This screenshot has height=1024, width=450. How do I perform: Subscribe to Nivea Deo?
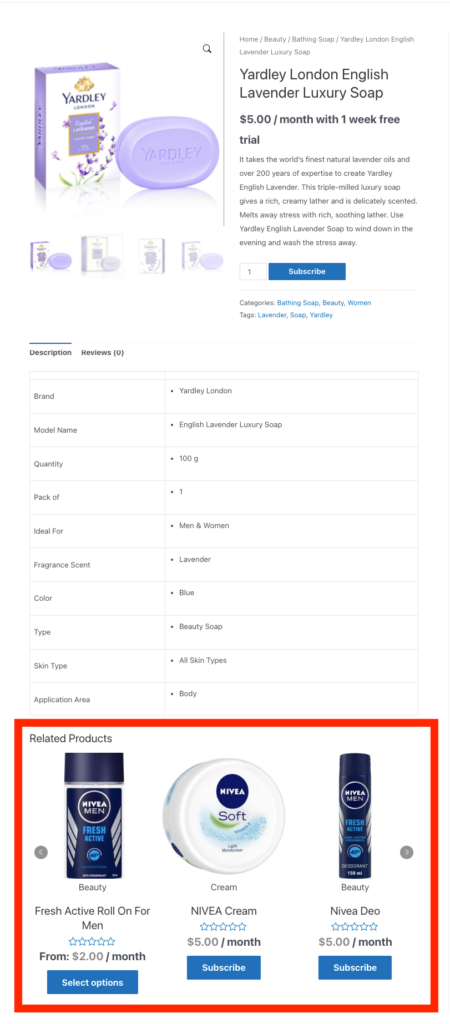pos(355,968)
